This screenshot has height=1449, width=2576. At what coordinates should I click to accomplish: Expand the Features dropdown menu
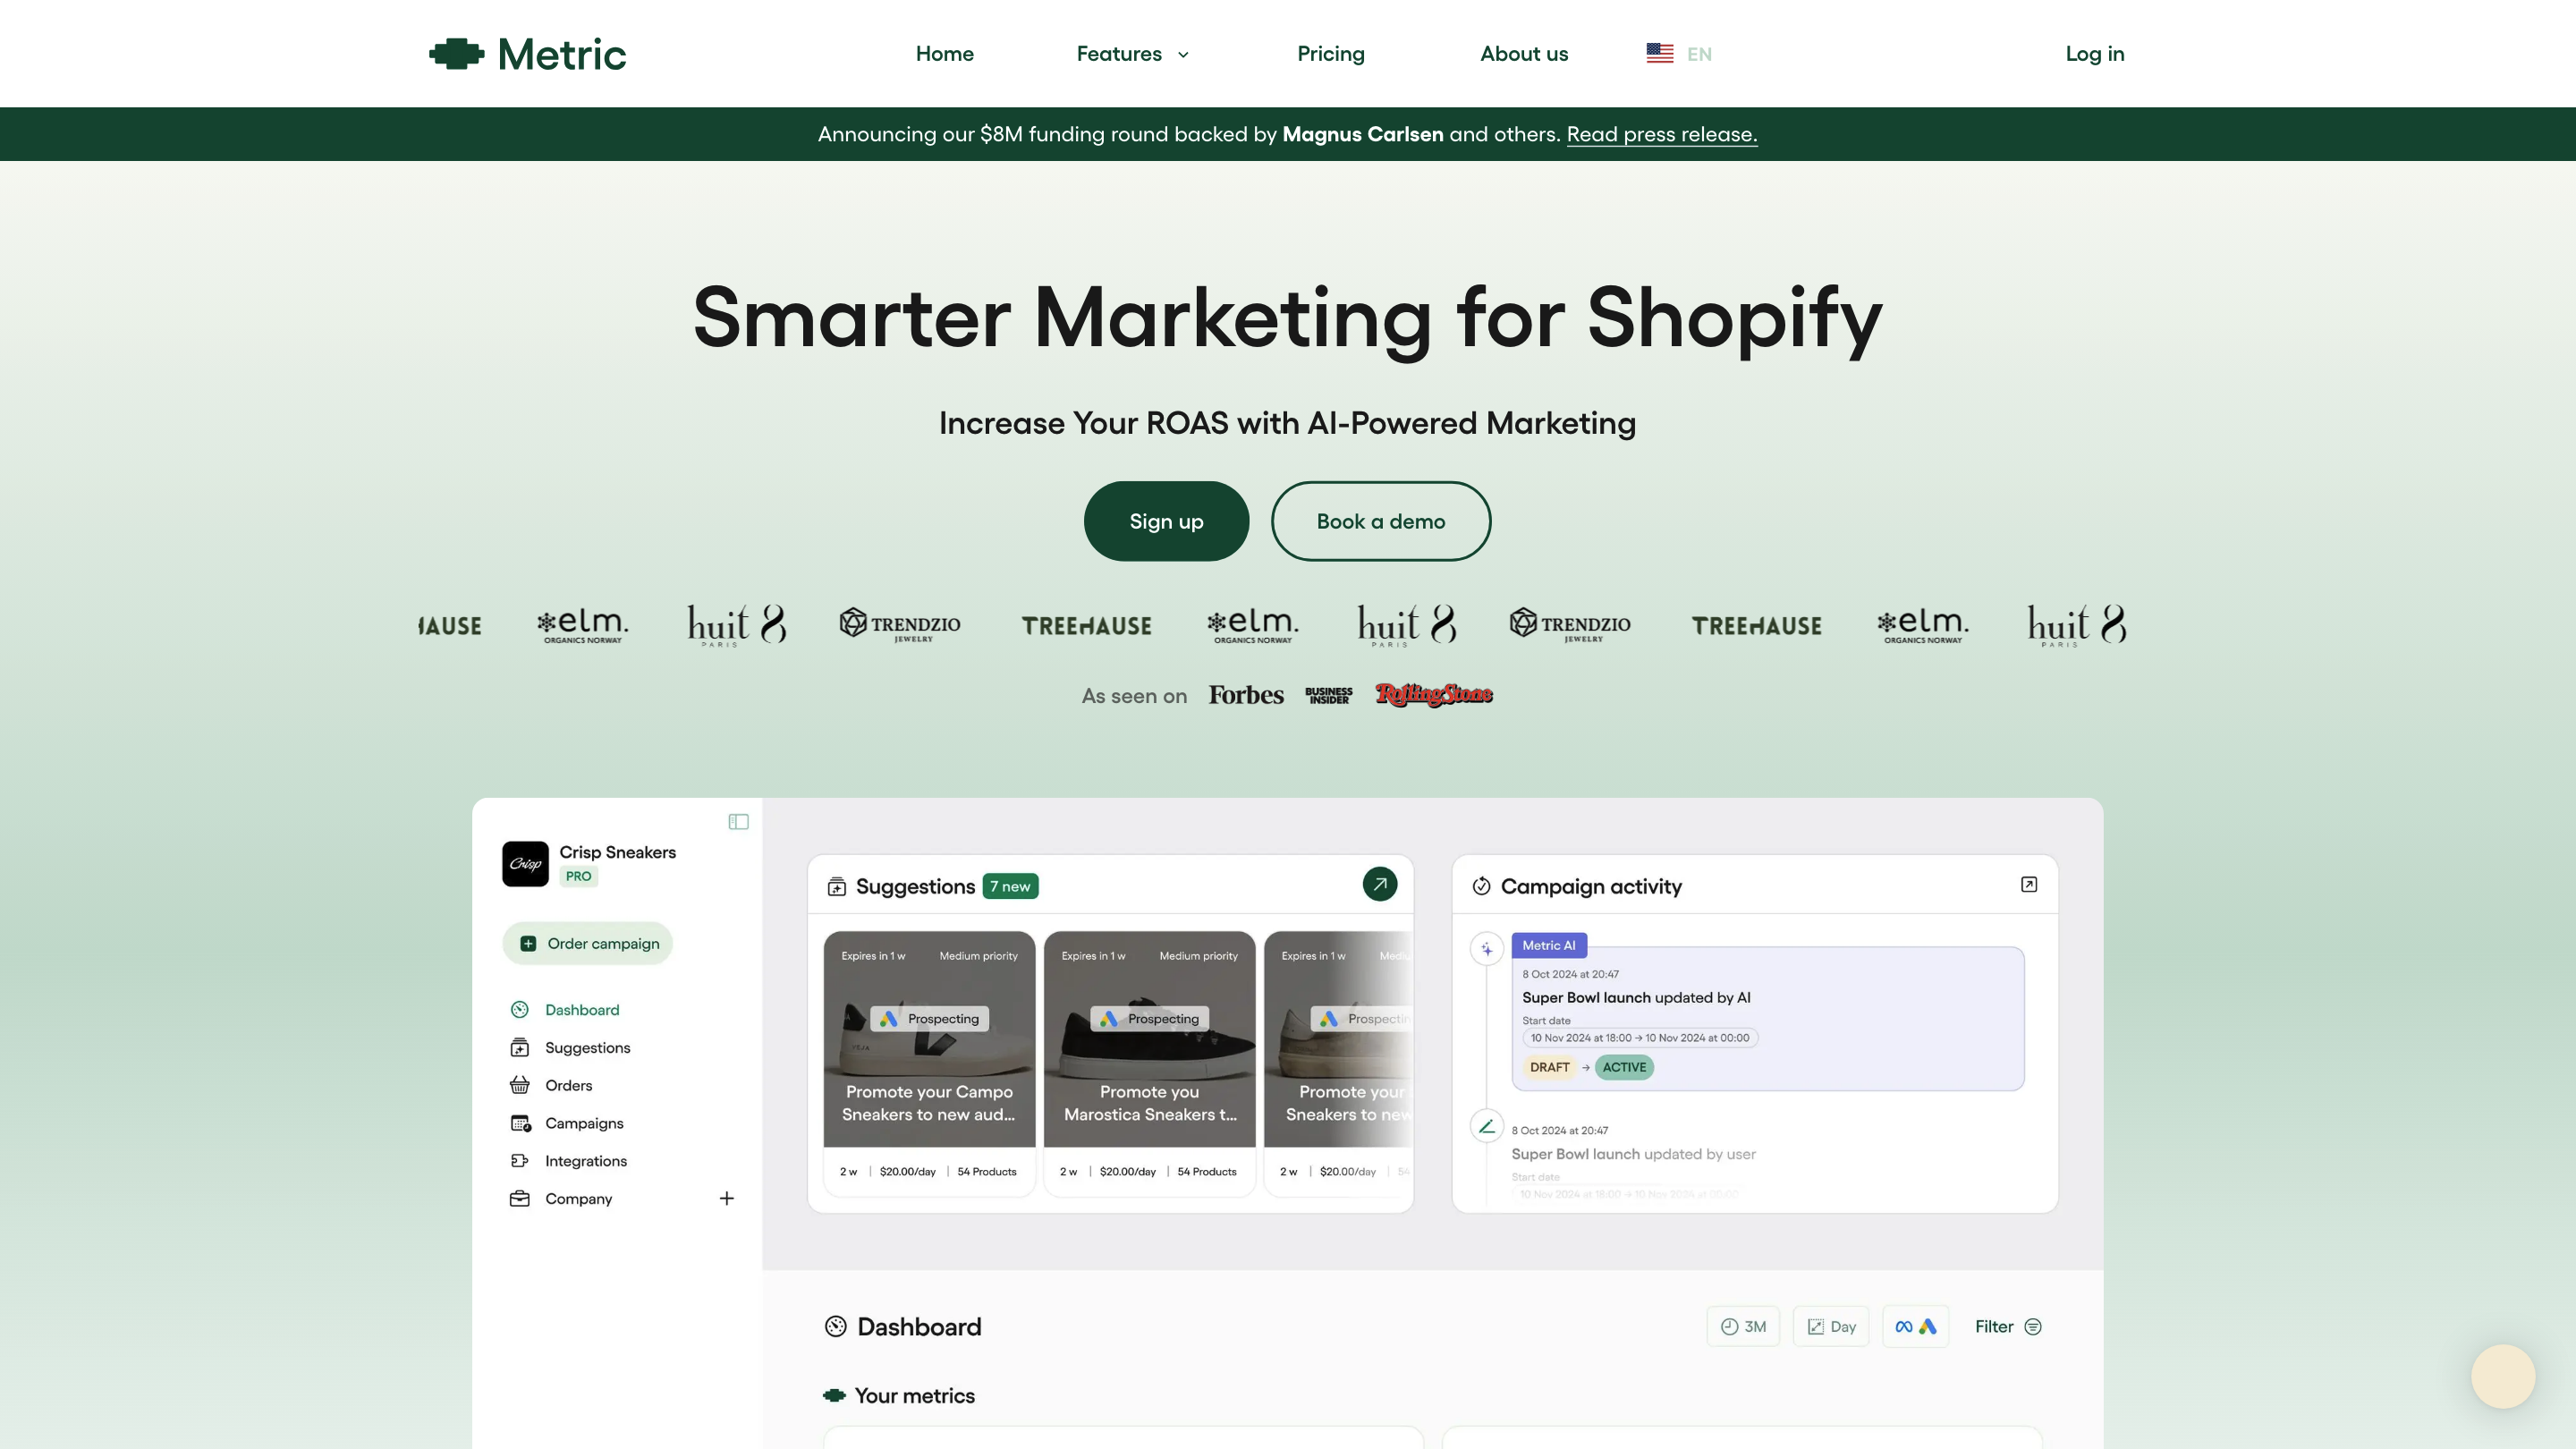point(1132,54)
